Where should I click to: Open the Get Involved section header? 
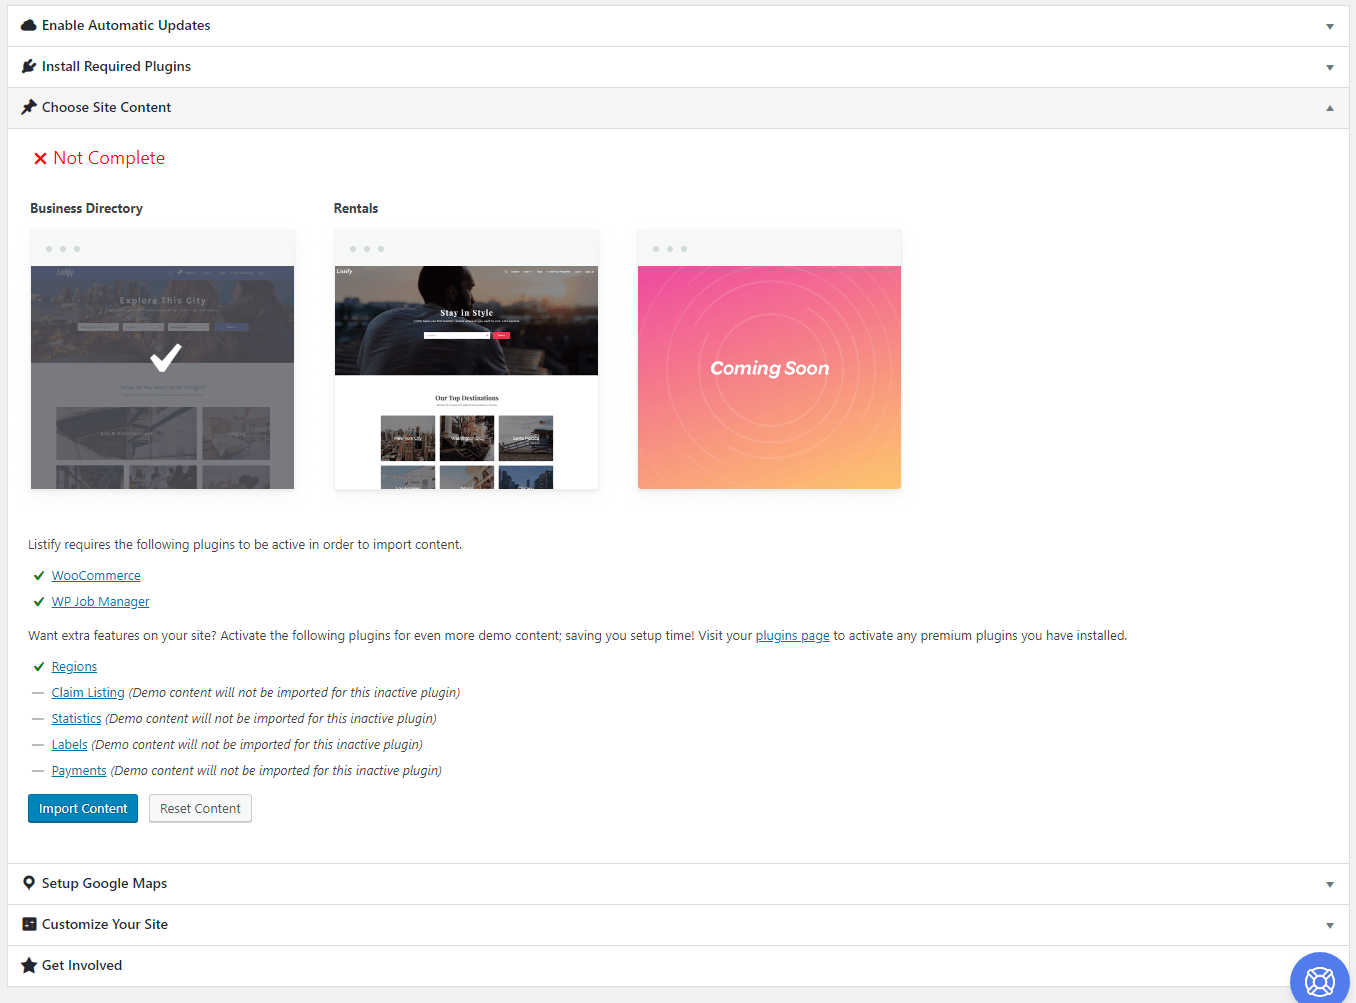pyautogui.click(x=82, y=965)
